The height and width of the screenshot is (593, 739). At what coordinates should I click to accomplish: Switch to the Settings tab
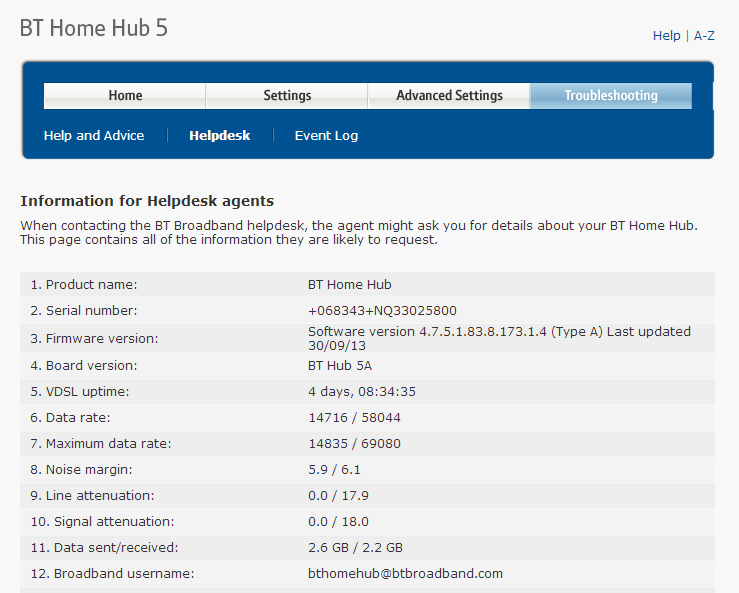(287, 96)
